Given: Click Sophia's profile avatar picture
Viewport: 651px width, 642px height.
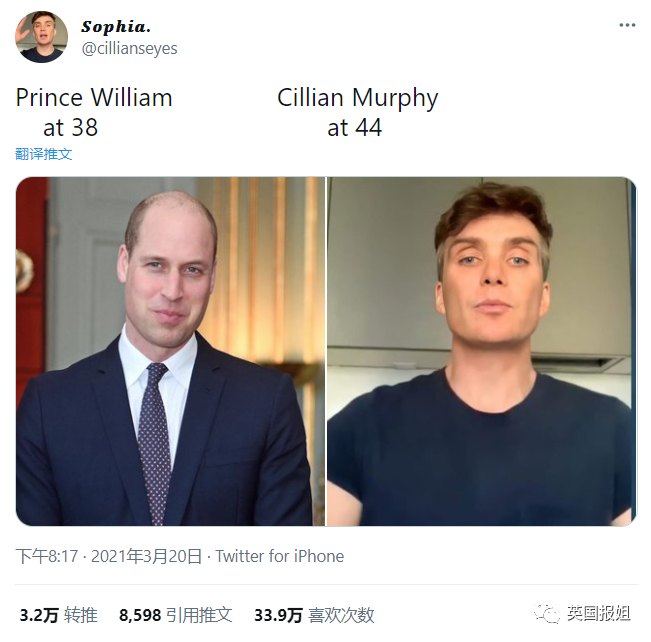Looking at the screenshot, I should [x=41, y=37].
